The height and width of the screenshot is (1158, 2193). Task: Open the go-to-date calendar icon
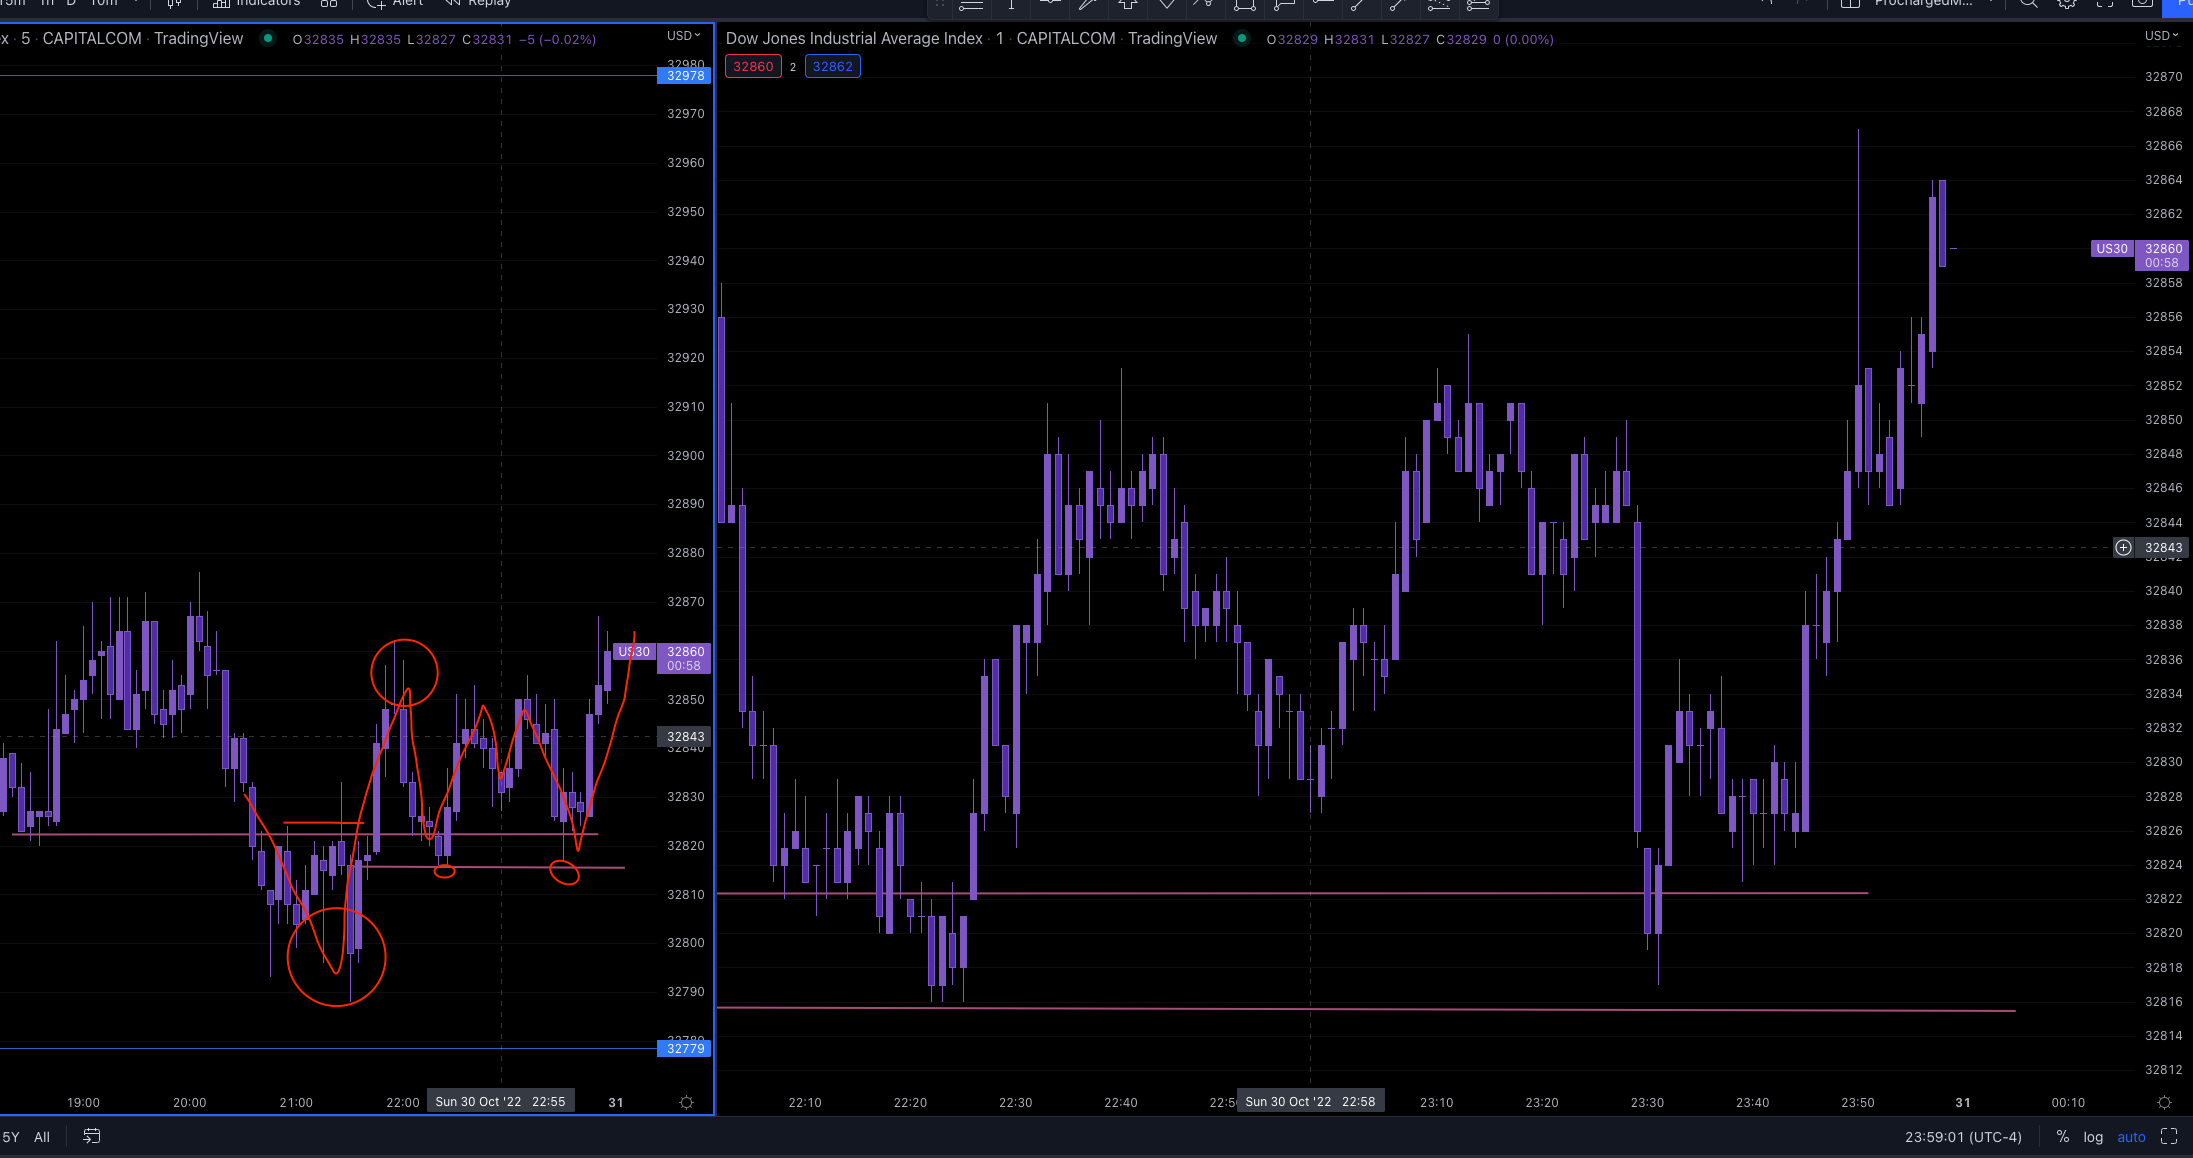coord(91,1136)
